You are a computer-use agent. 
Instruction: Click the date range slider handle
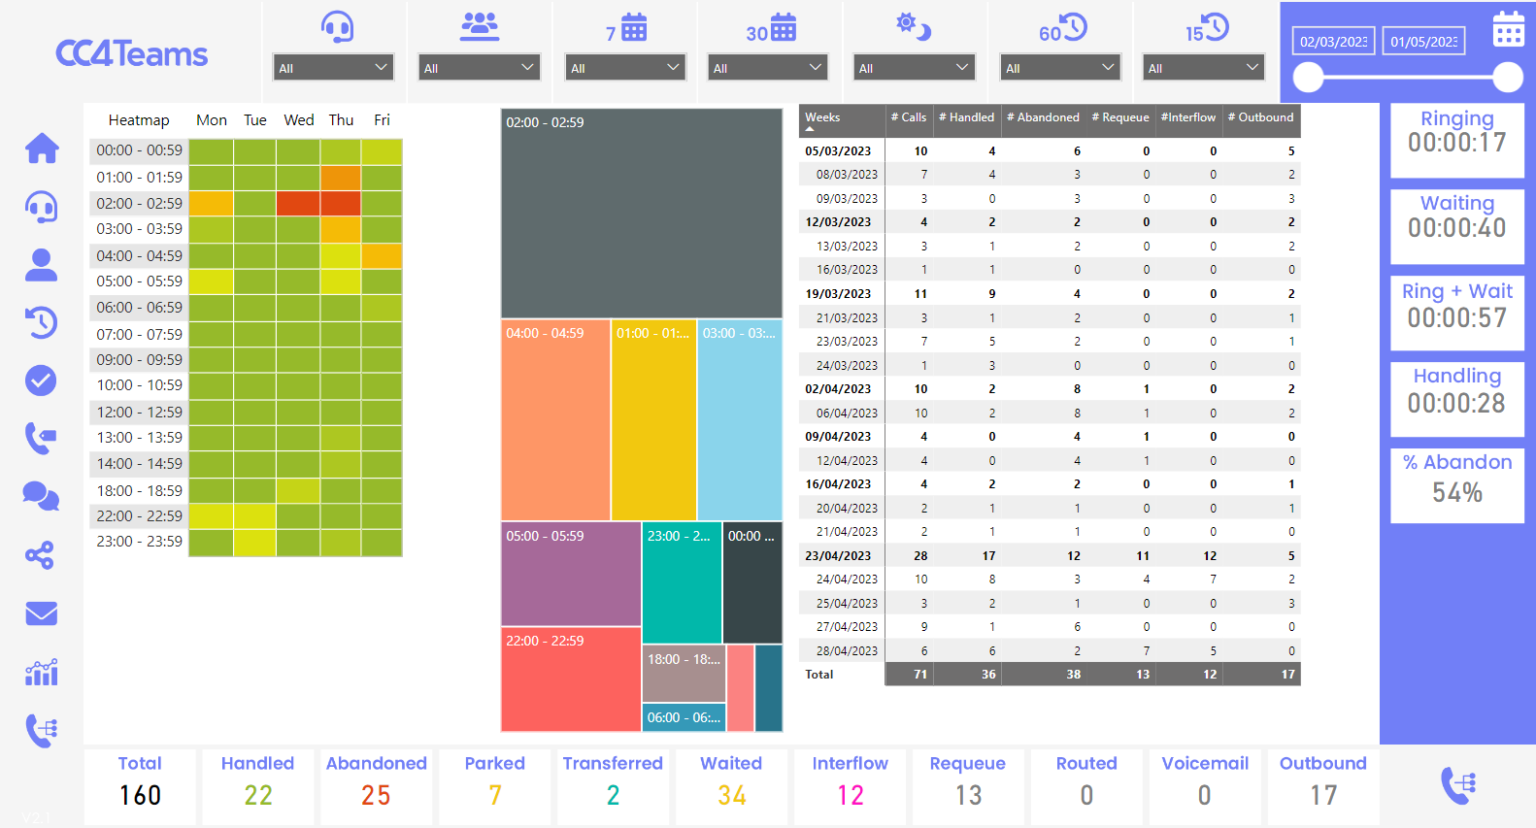[1308, 76]
